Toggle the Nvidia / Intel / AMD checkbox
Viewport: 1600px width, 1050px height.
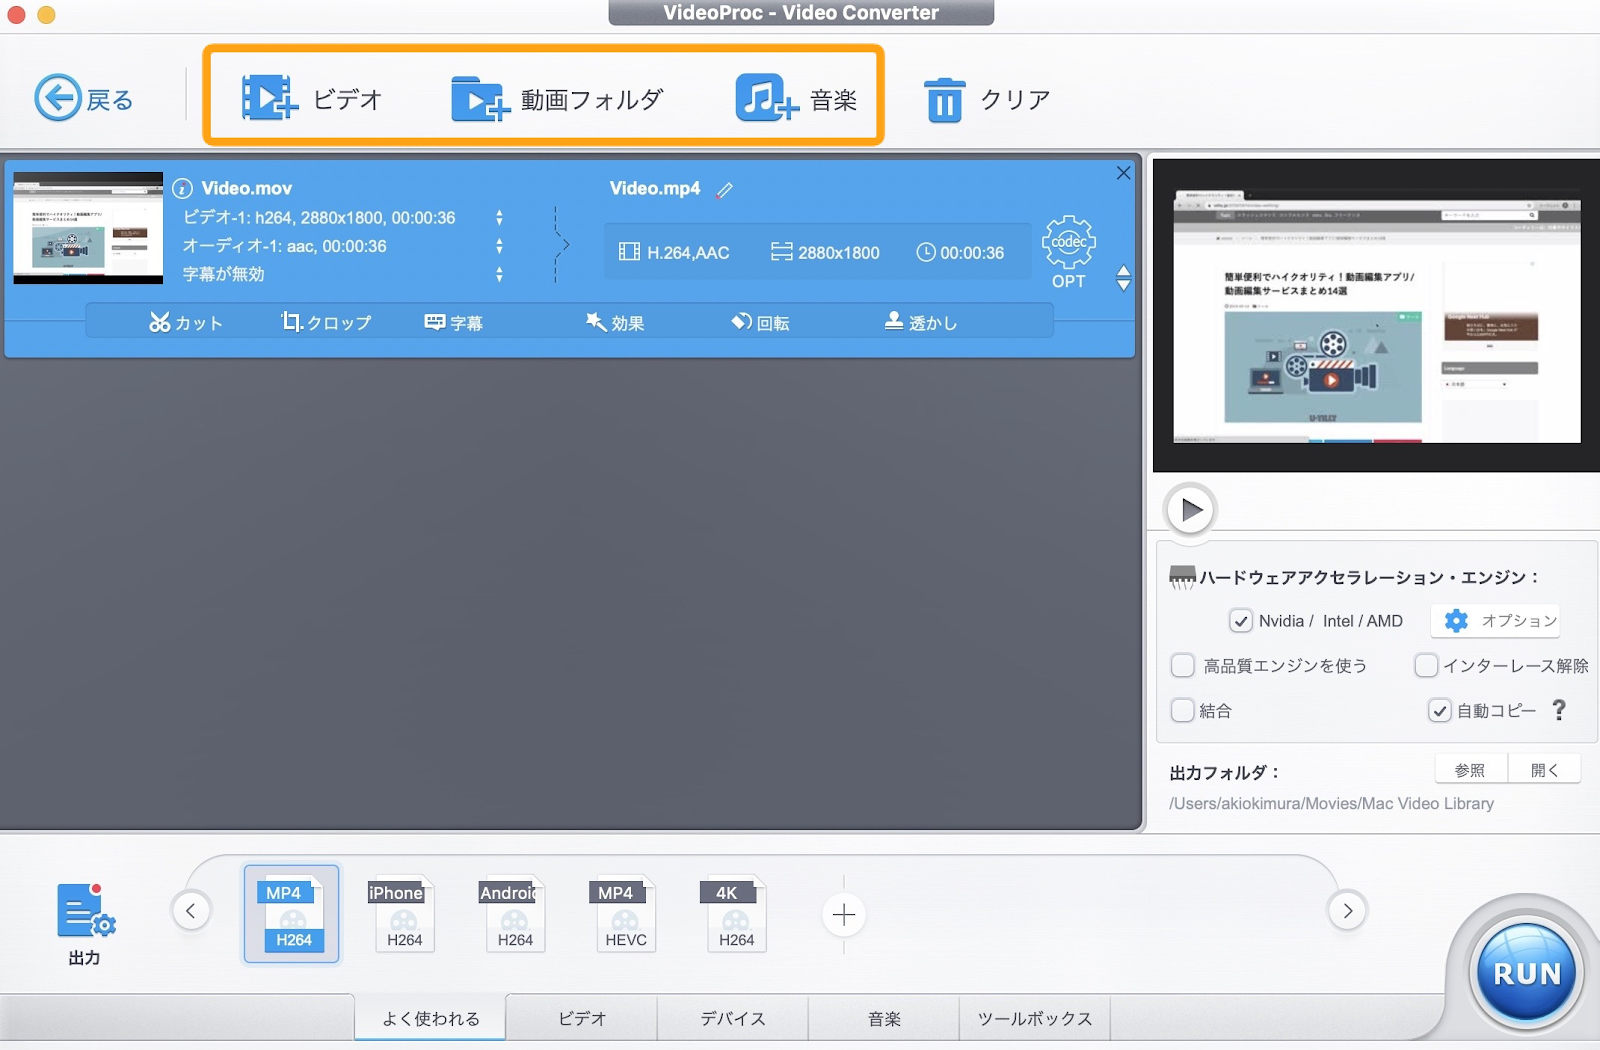tap(1240, 621)
